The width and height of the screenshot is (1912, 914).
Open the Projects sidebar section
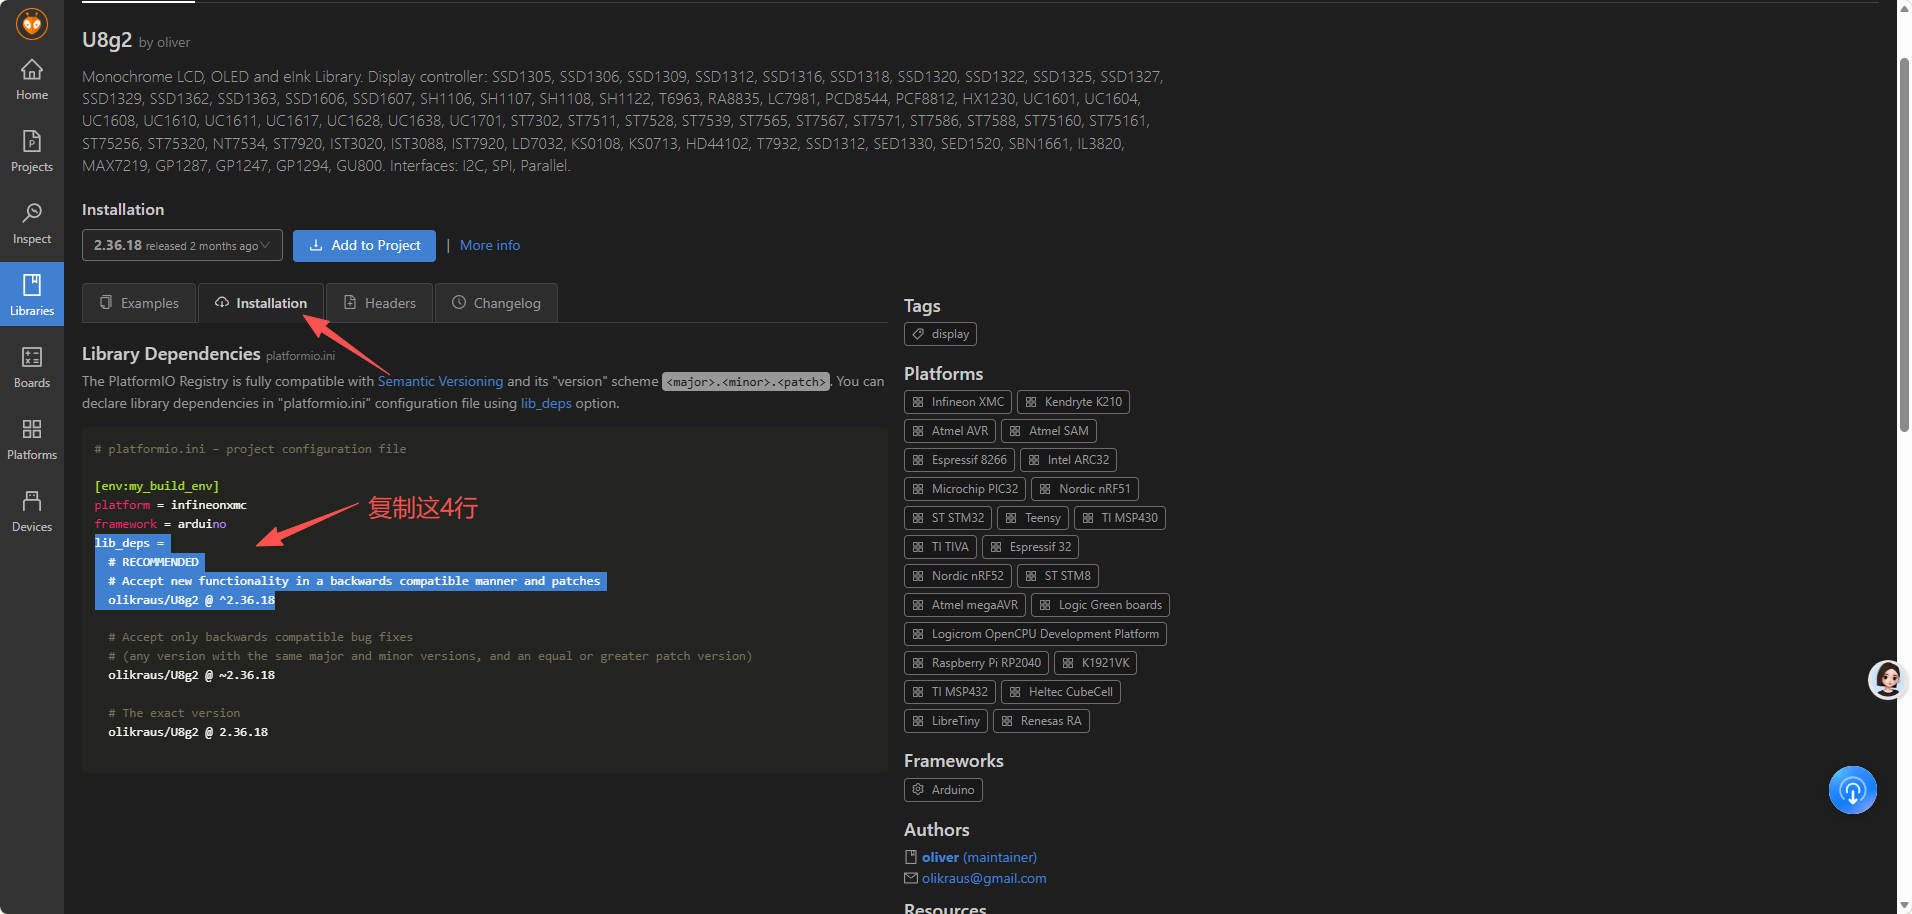click(32, 152)
